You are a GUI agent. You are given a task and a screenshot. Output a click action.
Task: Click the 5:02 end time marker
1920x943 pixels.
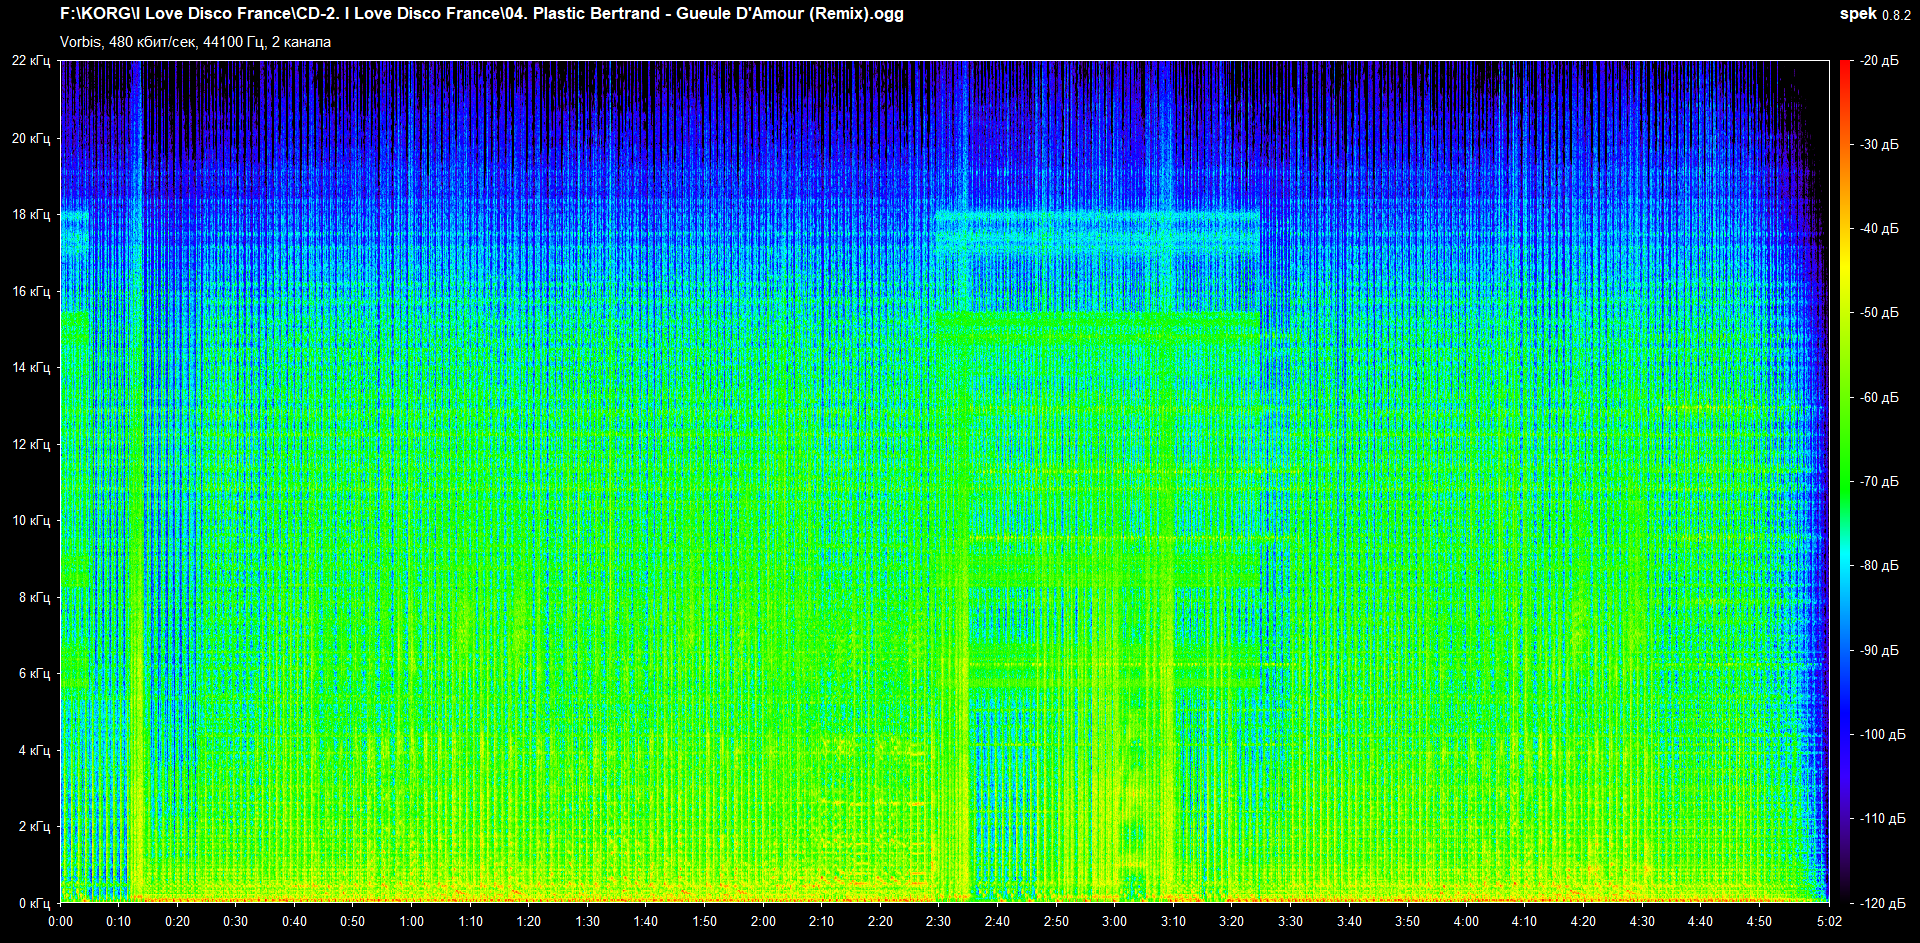coord(1829,922)
